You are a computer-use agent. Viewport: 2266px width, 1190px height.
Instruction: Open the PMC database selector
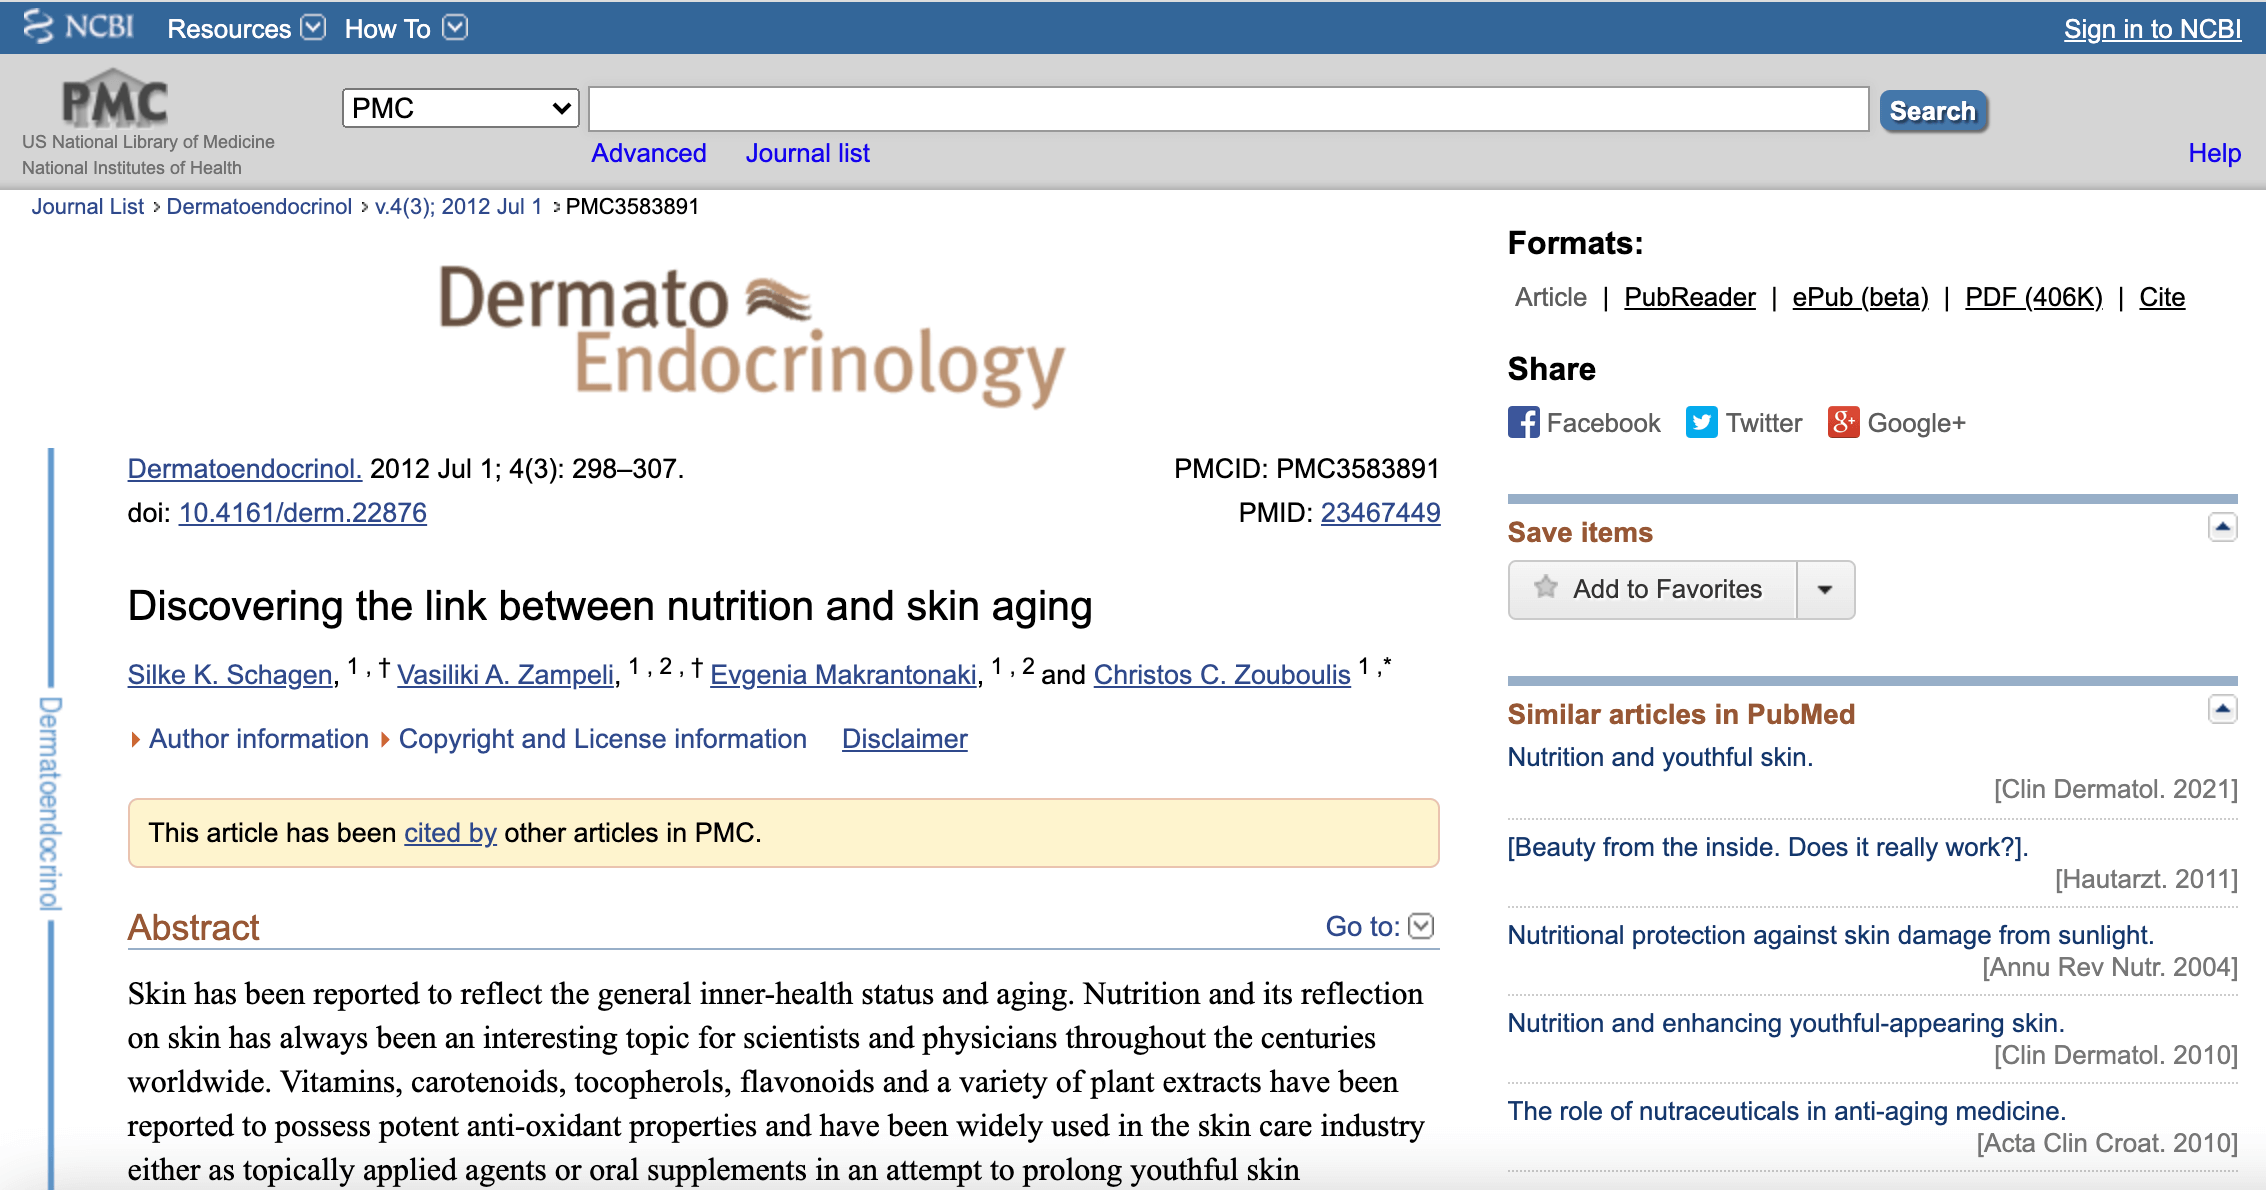click(x=460, y=108)
